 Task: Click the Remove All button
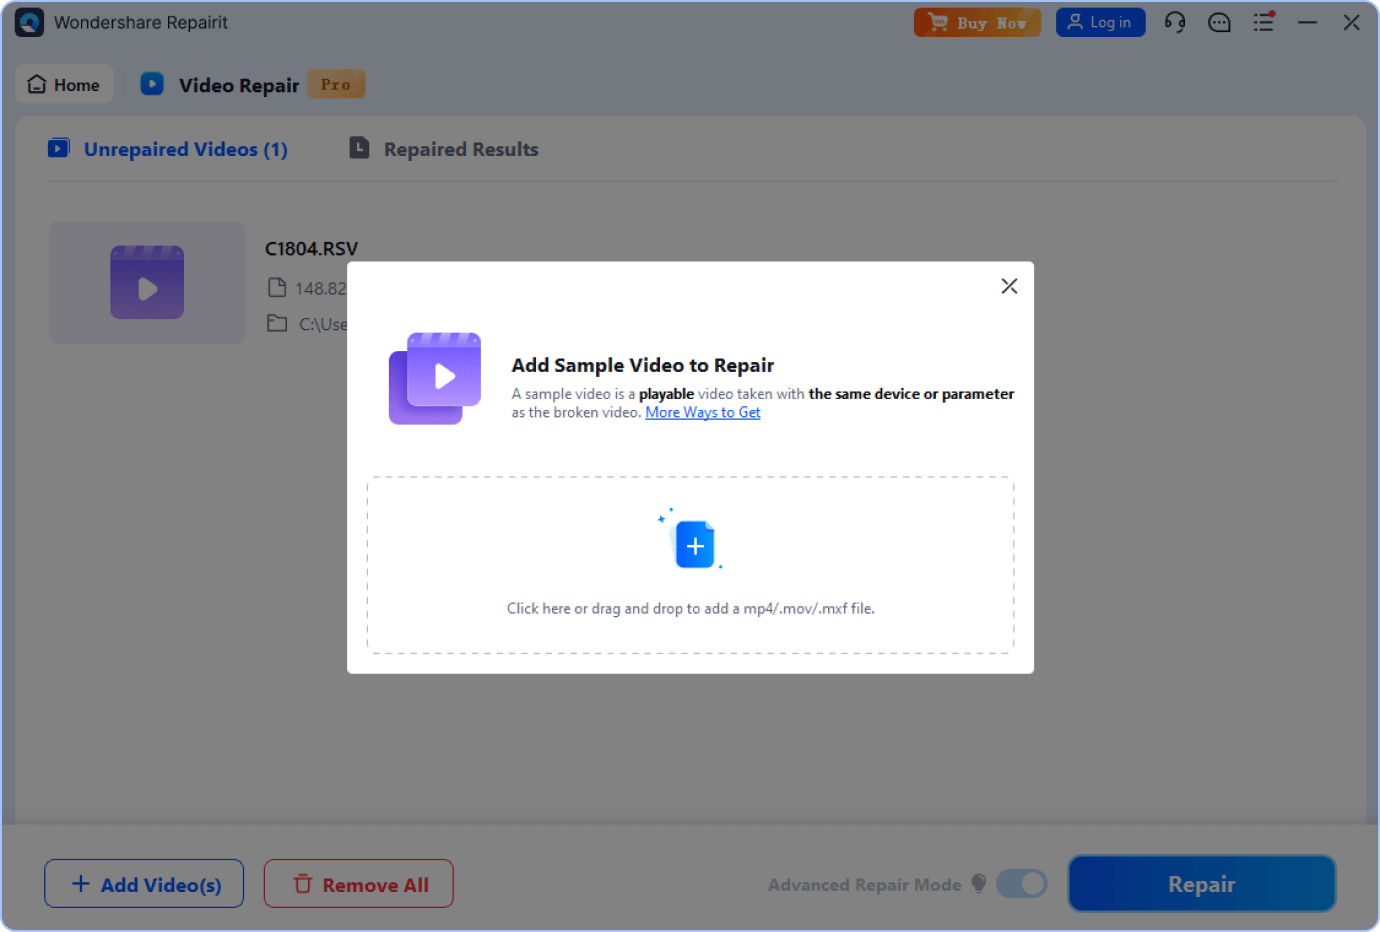(x=359, y=884)
